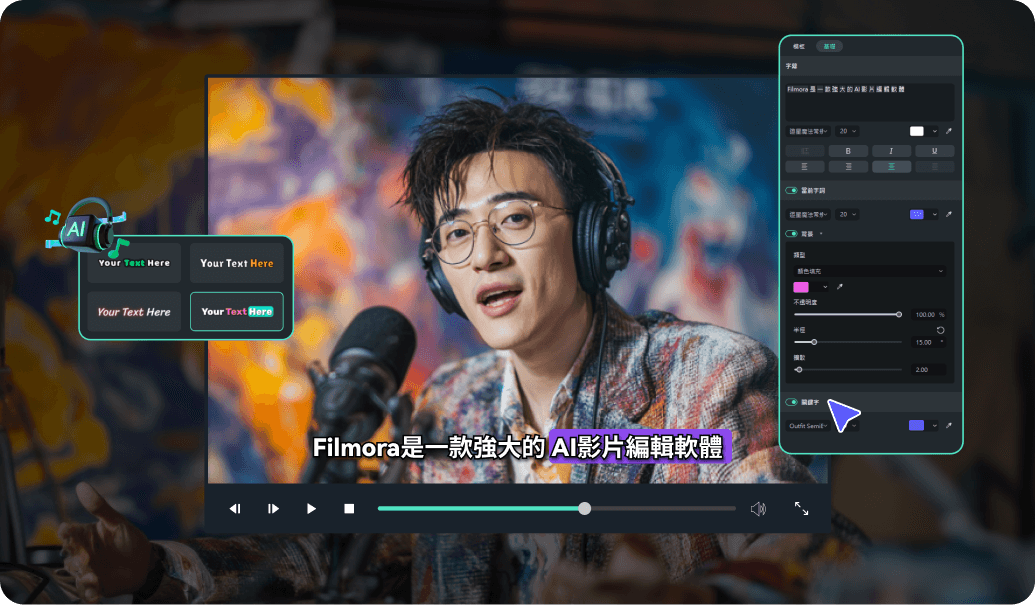Toggle the 關鍵字 keyword switch
Image resolution: width=1035 pixels, height=605 pixels.
pyautogui.click(x=791, y=402)
